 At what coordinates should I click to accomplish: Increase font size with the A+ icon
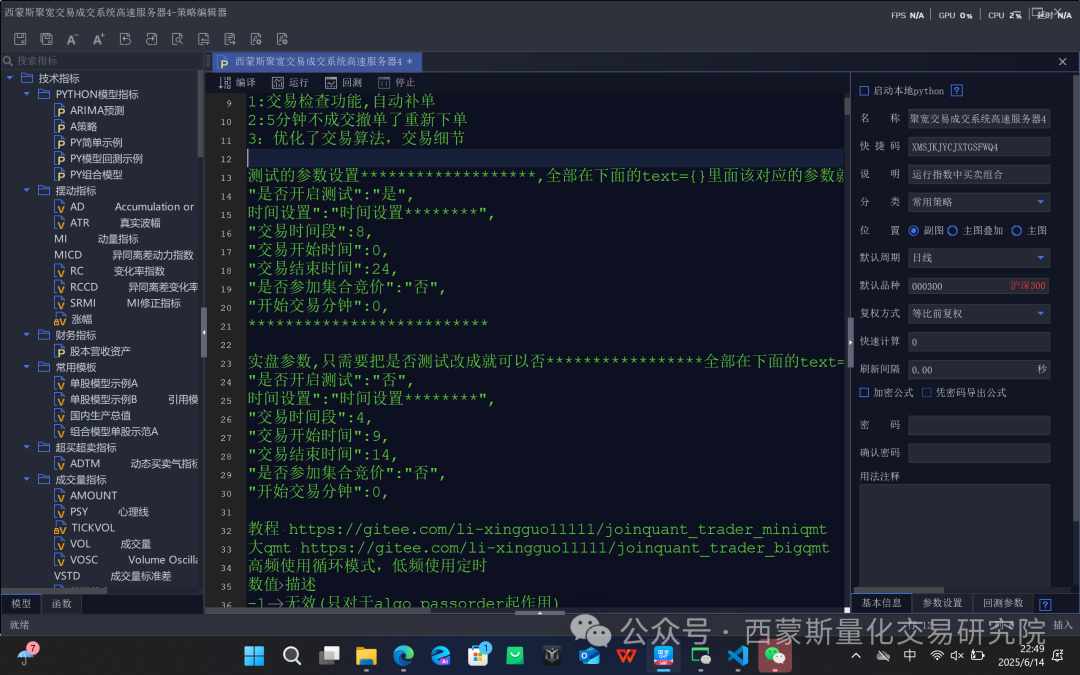coord(98,39)
